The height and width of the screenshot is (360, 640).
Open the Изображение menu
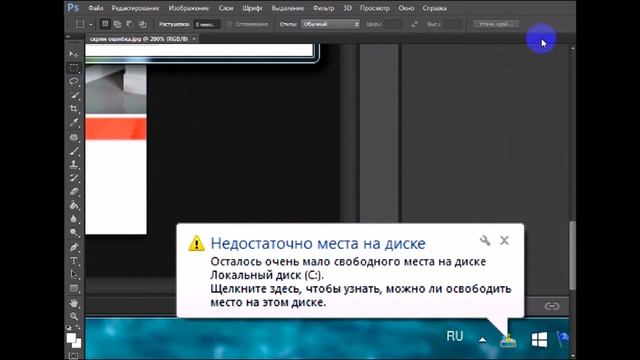tap(189, 8)
